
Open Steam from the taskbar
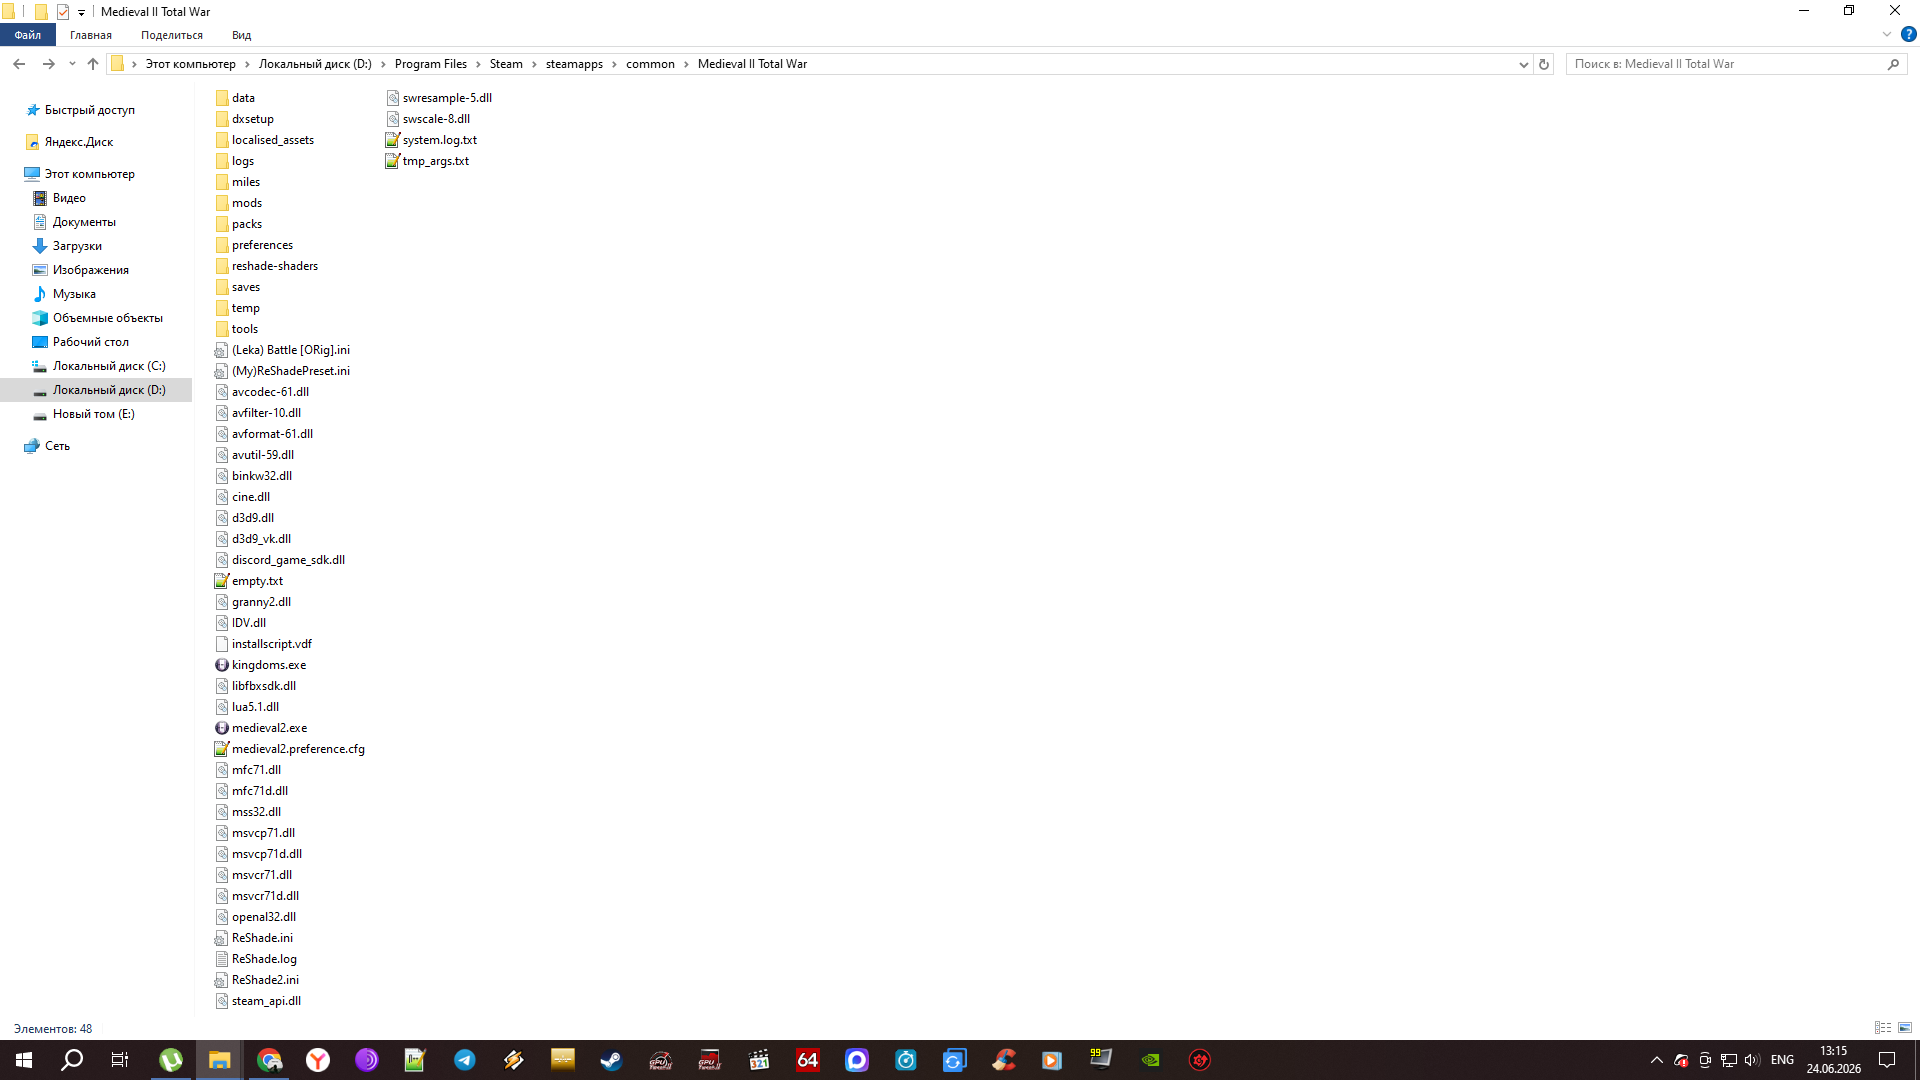[611, 1060]
